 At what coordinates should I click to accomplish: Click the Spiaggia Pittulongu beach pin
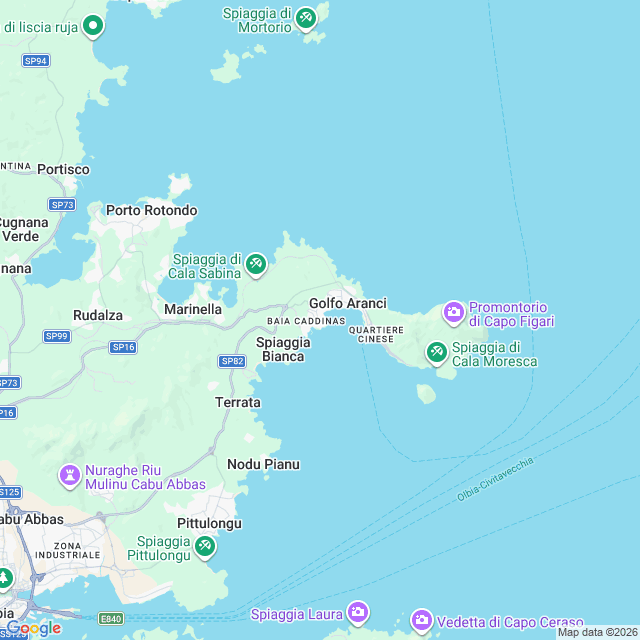205,548
